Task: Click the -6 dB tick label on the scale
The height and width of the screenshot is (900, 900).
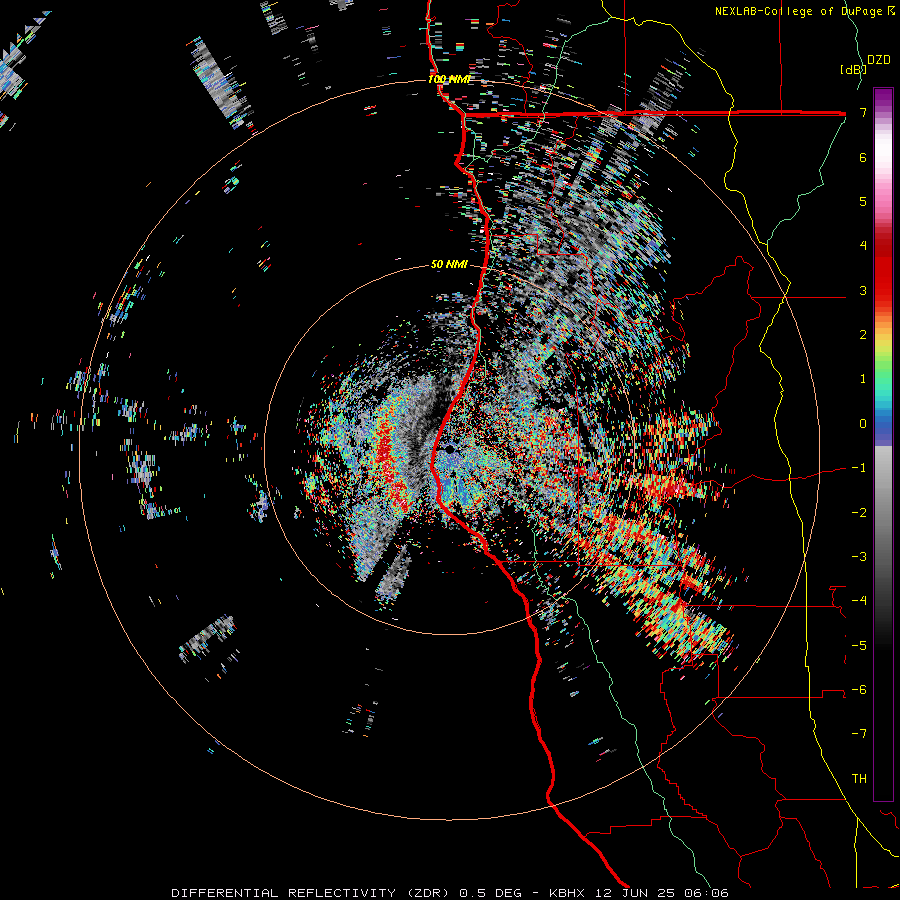Action: (859, 690)
